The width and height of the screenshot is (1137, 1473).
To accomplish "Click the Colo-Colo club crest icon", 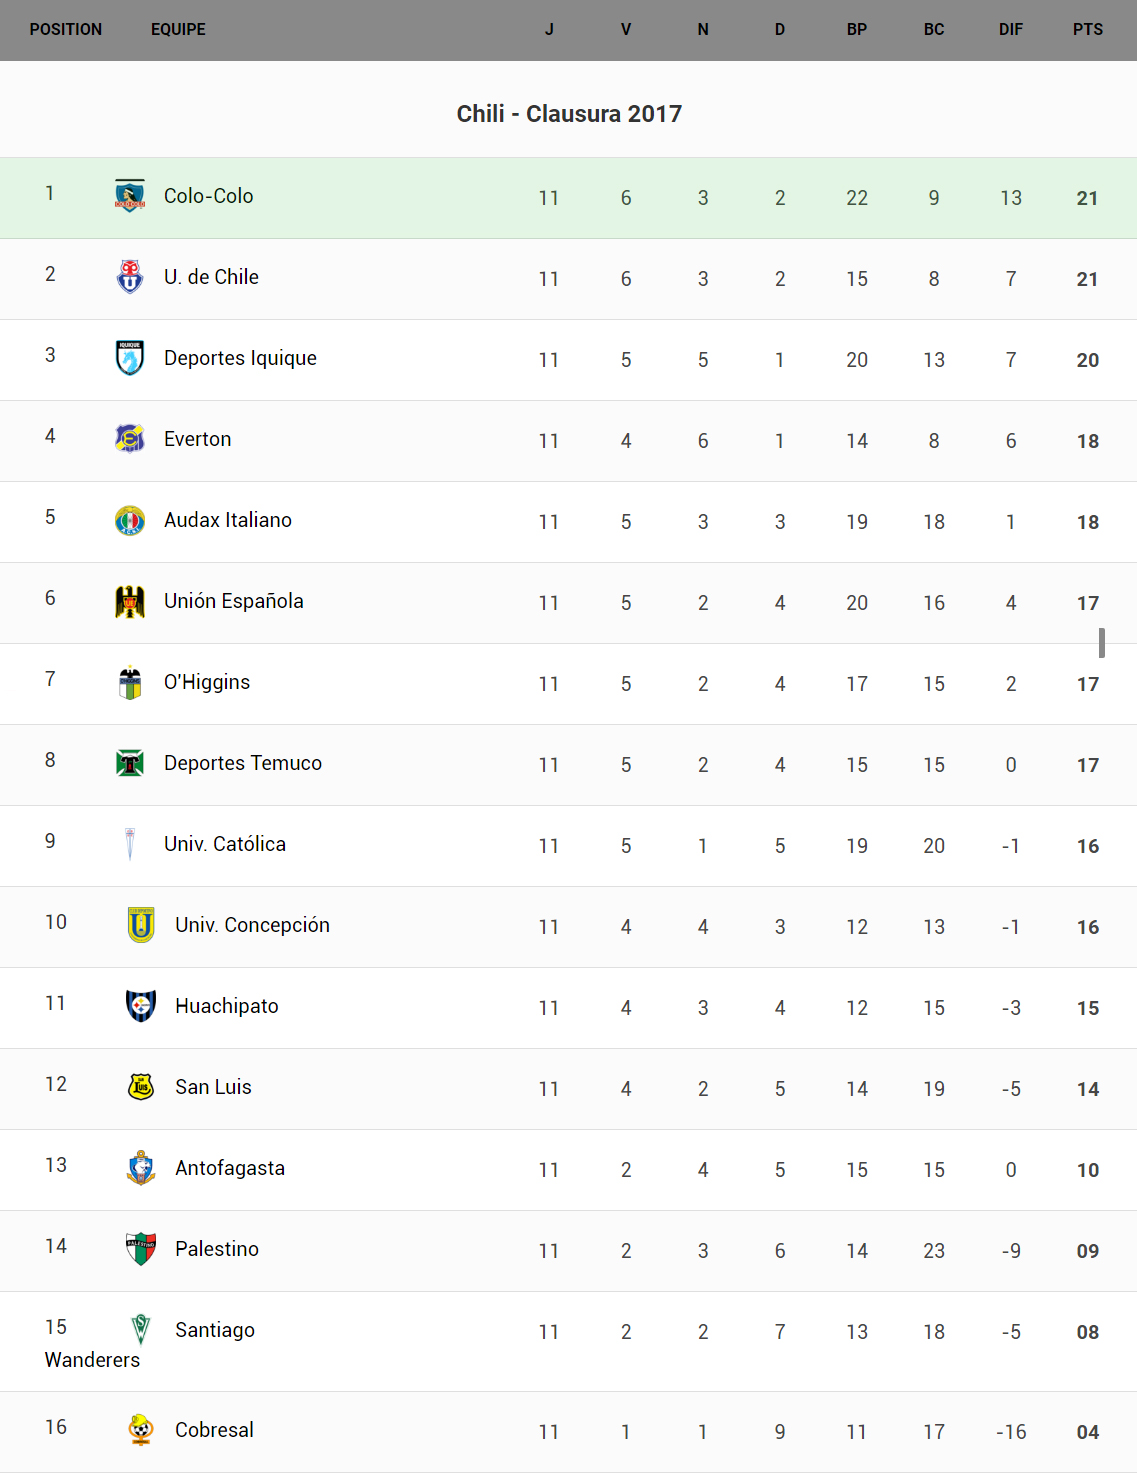I will click(x=130, y=196).
